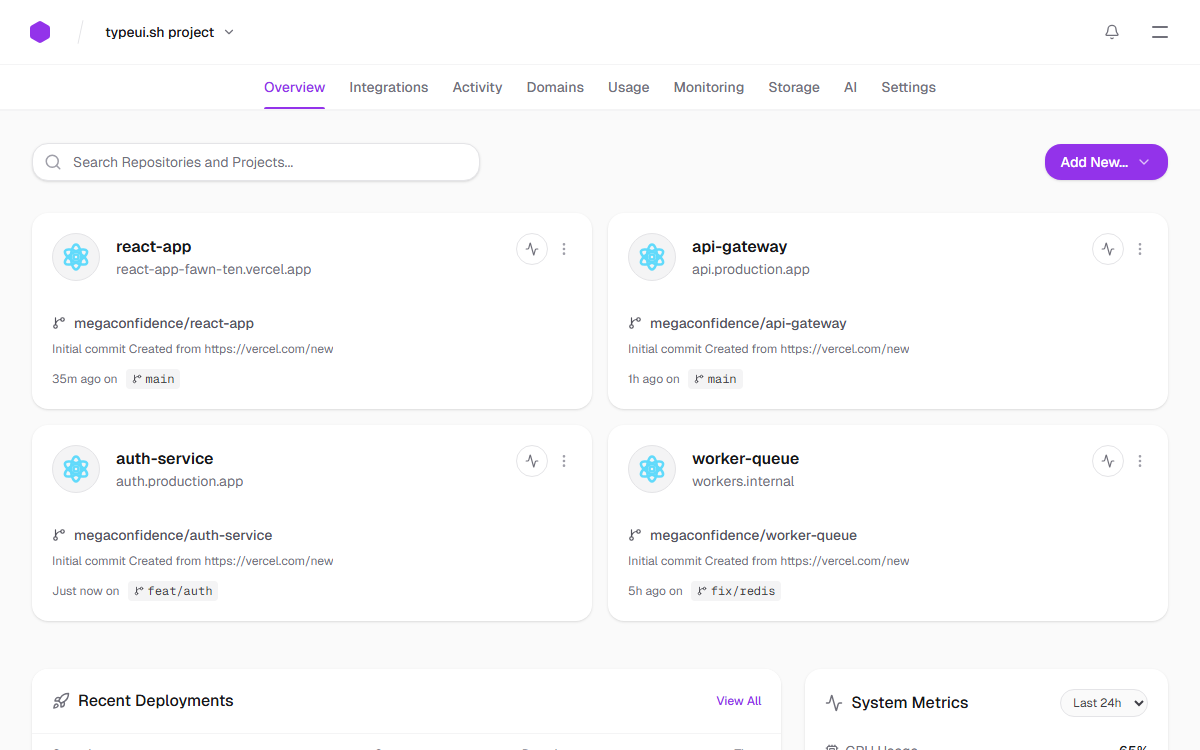Expand the typeui.sh project switcher

click(170, 32)
